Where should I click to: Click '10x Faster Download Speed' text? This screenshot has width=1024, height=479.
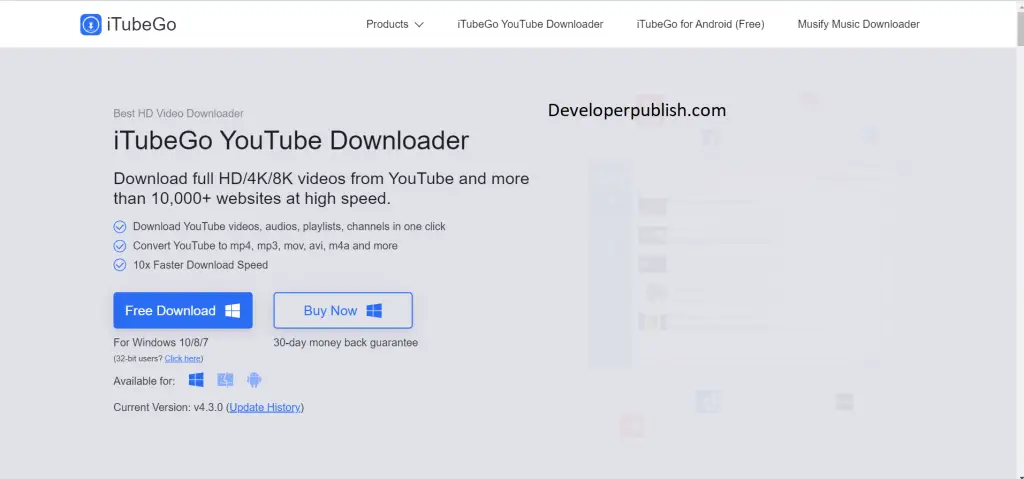pos(200,265)
